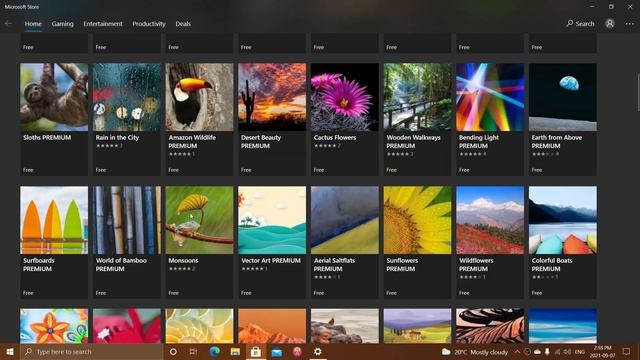
Task: Click the network tray icon
Action: (557, 352)
